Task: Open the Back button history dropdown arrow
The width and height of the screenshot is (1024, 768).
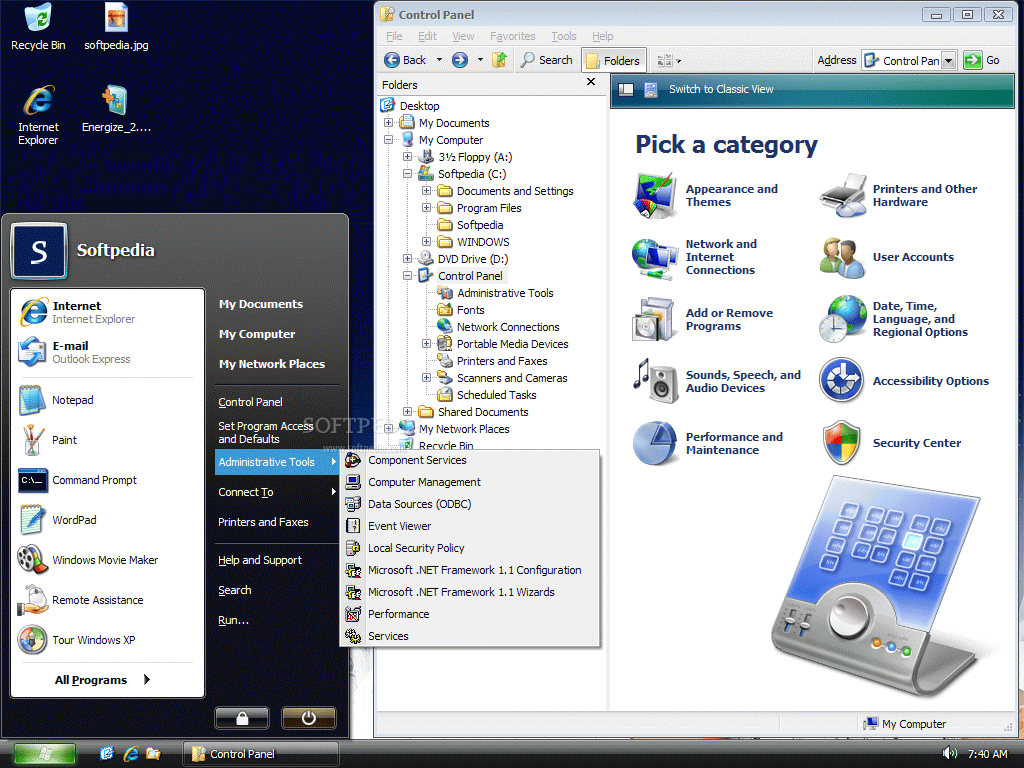Action: point(439,60)
